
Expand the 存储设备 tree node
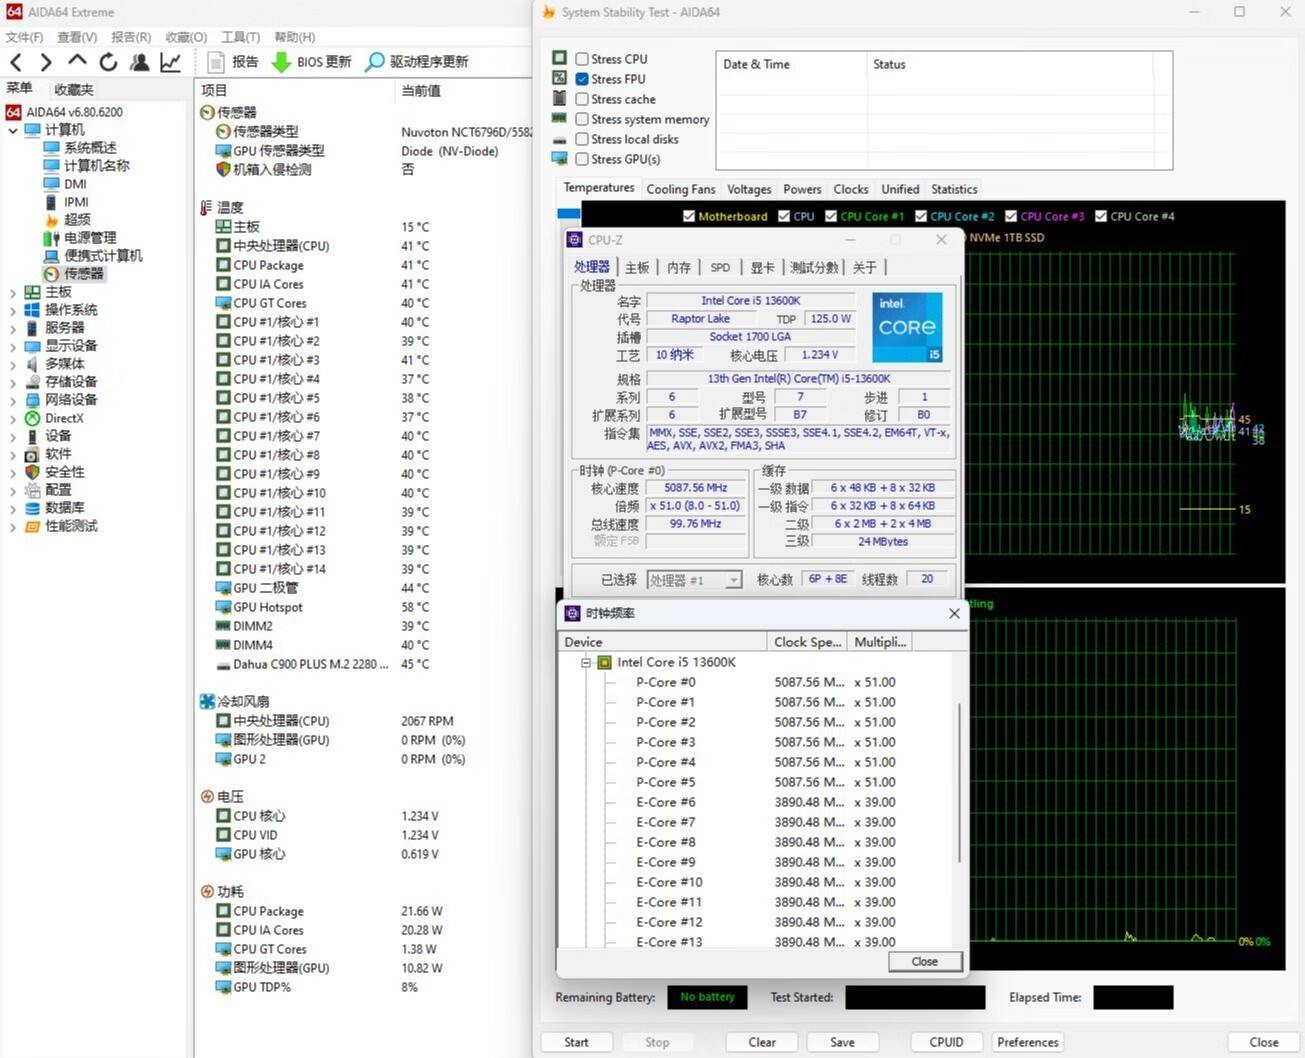pyautogui.click(x=13, y=382)
